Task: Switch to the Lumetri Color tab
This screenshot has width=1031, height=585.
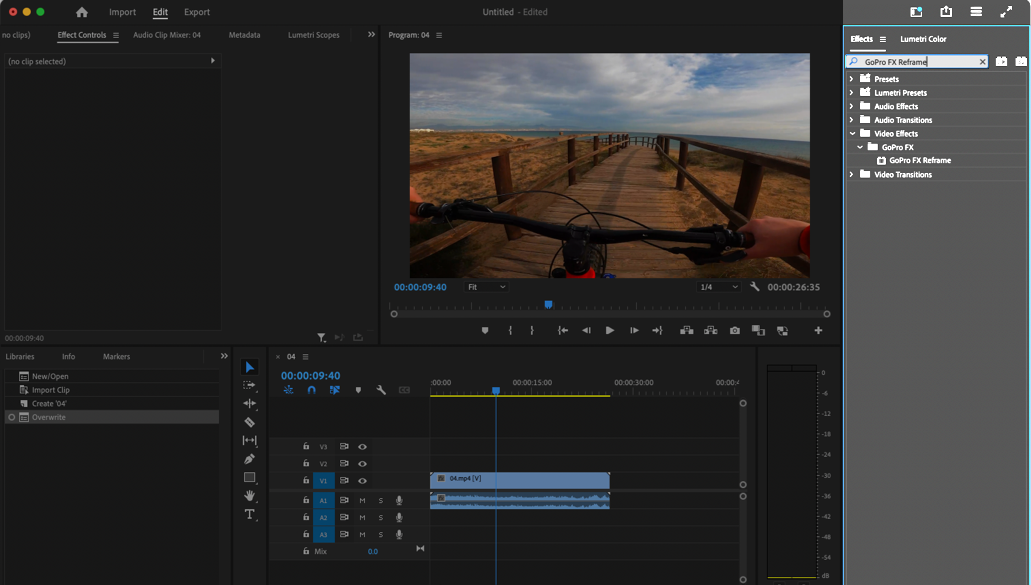Action: pyautogui.click(x=922, y=39)
